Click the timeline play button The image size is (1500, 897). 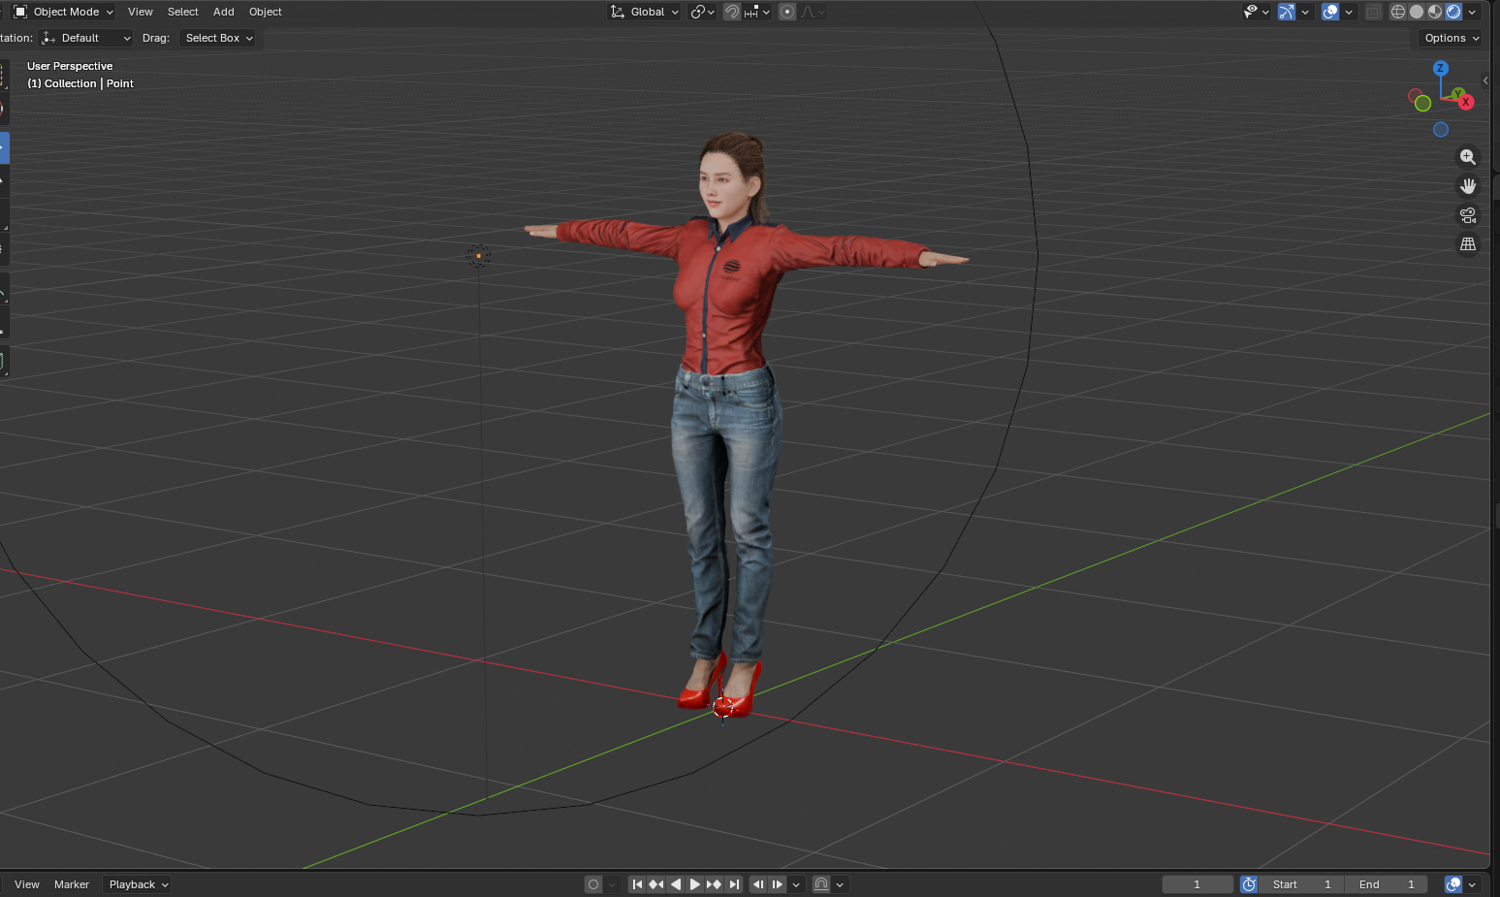pos(694,884)
